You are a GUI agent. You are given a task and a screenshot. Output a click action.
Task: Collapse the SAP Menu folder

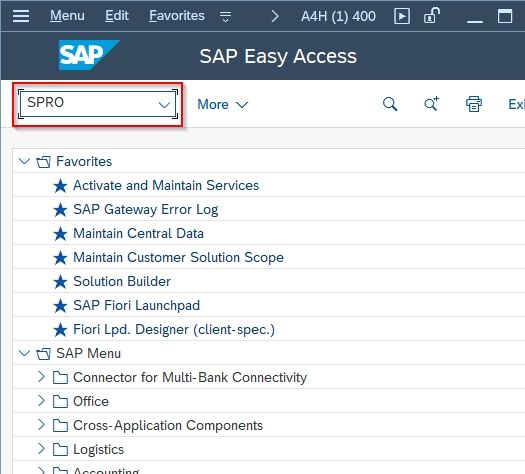coord(24,353)
